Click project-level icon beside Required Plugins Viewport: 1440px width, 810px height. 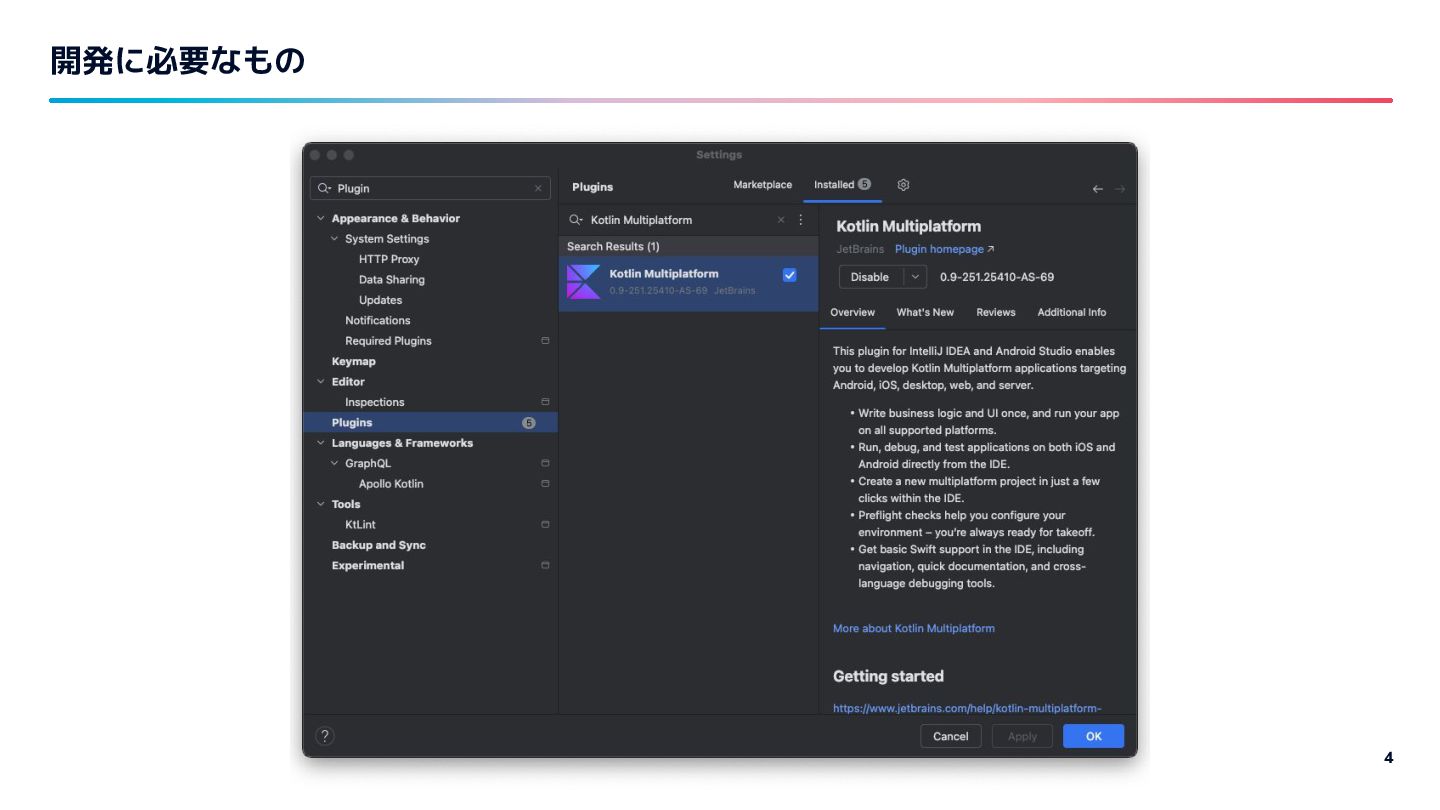[545, 341]
